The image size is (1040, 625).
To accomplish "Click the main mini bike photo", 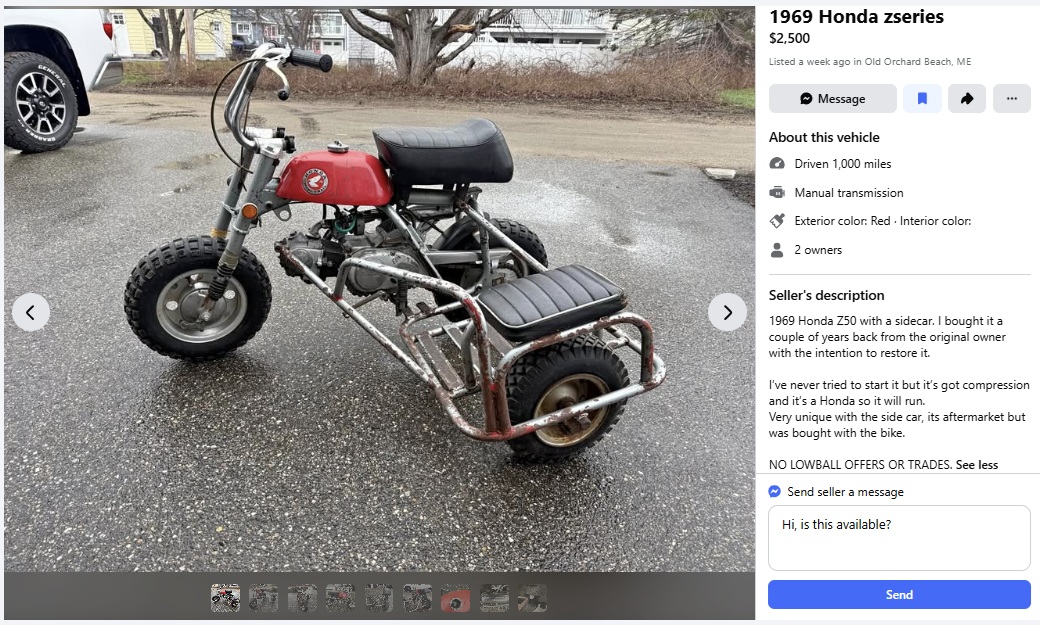I will [x=379, y=289].
